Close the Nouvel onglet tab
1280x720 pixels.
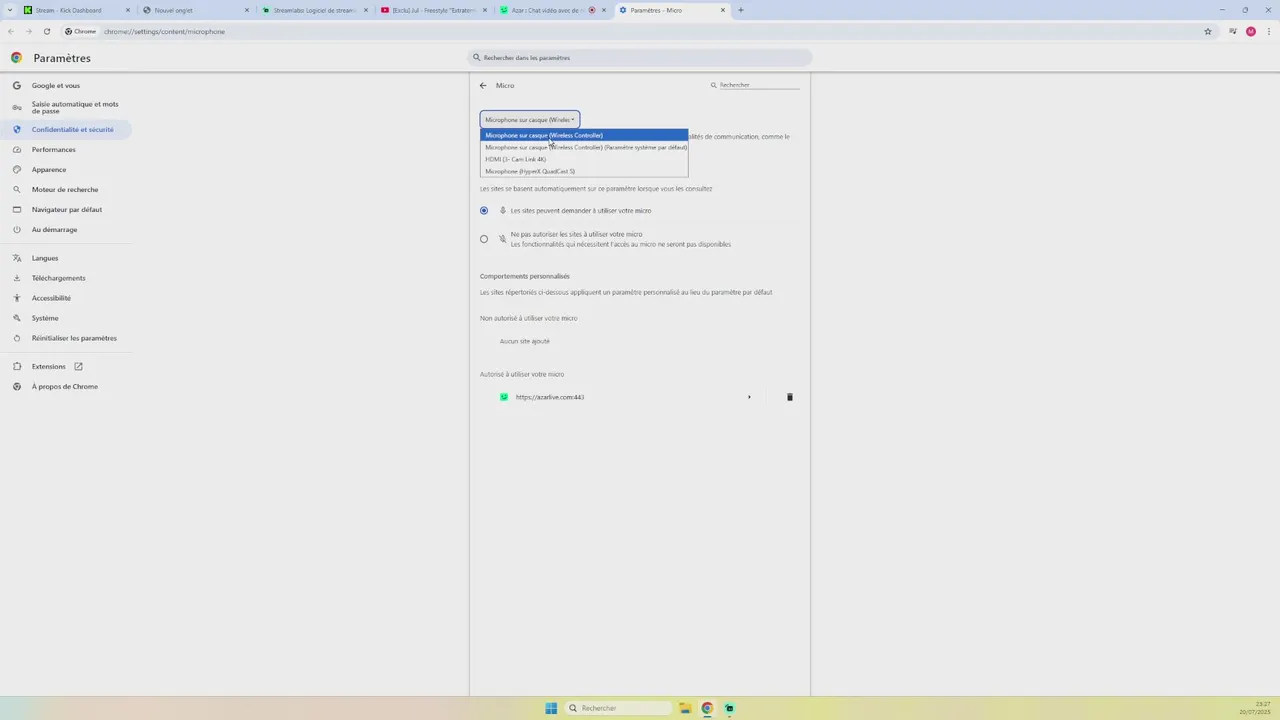(247, 10)
